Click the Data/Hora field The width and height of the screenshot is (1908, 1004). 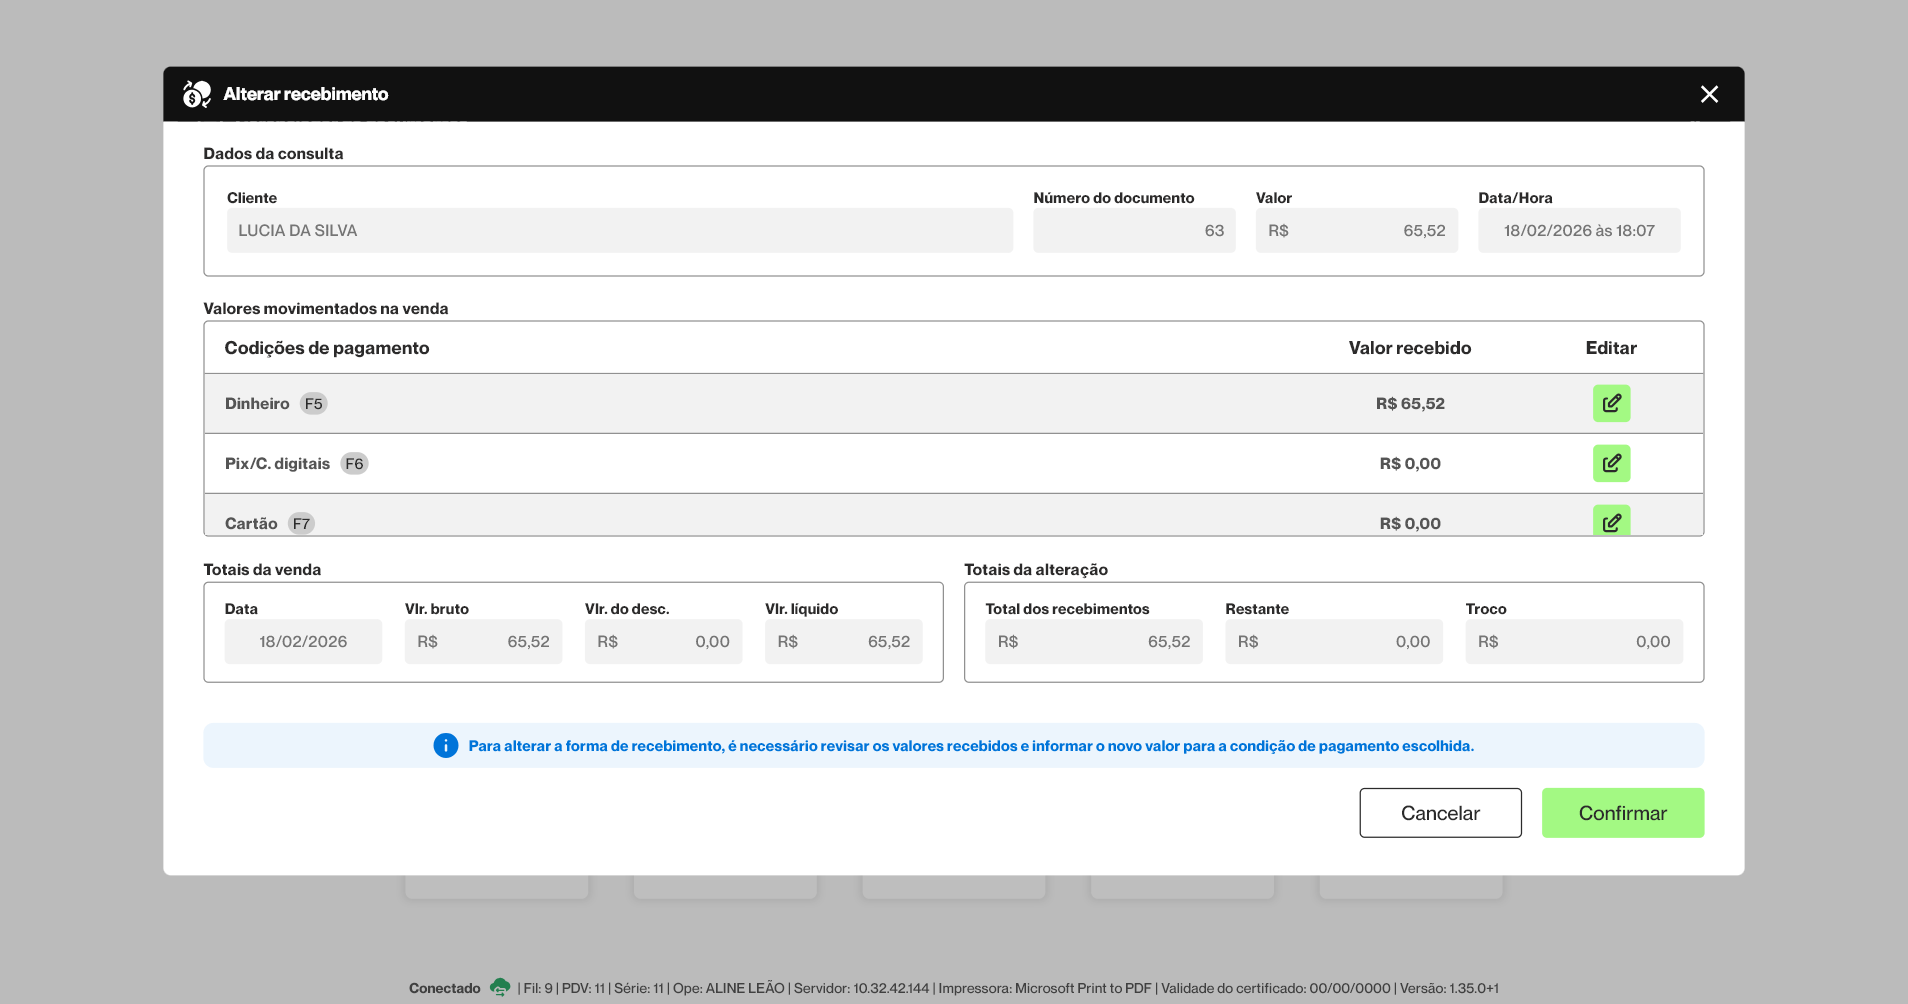click(x=1578, y=231)
